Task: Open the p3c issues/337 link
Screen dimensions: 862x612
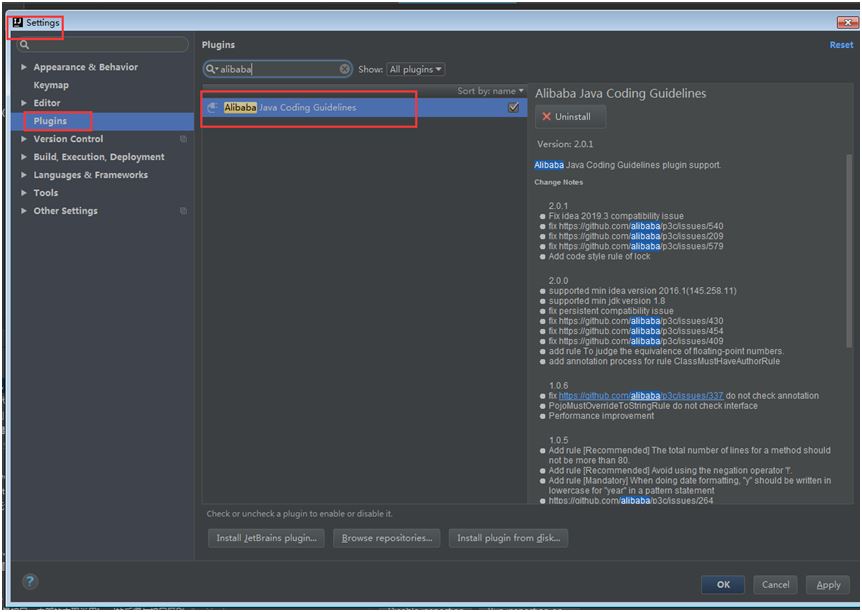Action: pos(641,396)
